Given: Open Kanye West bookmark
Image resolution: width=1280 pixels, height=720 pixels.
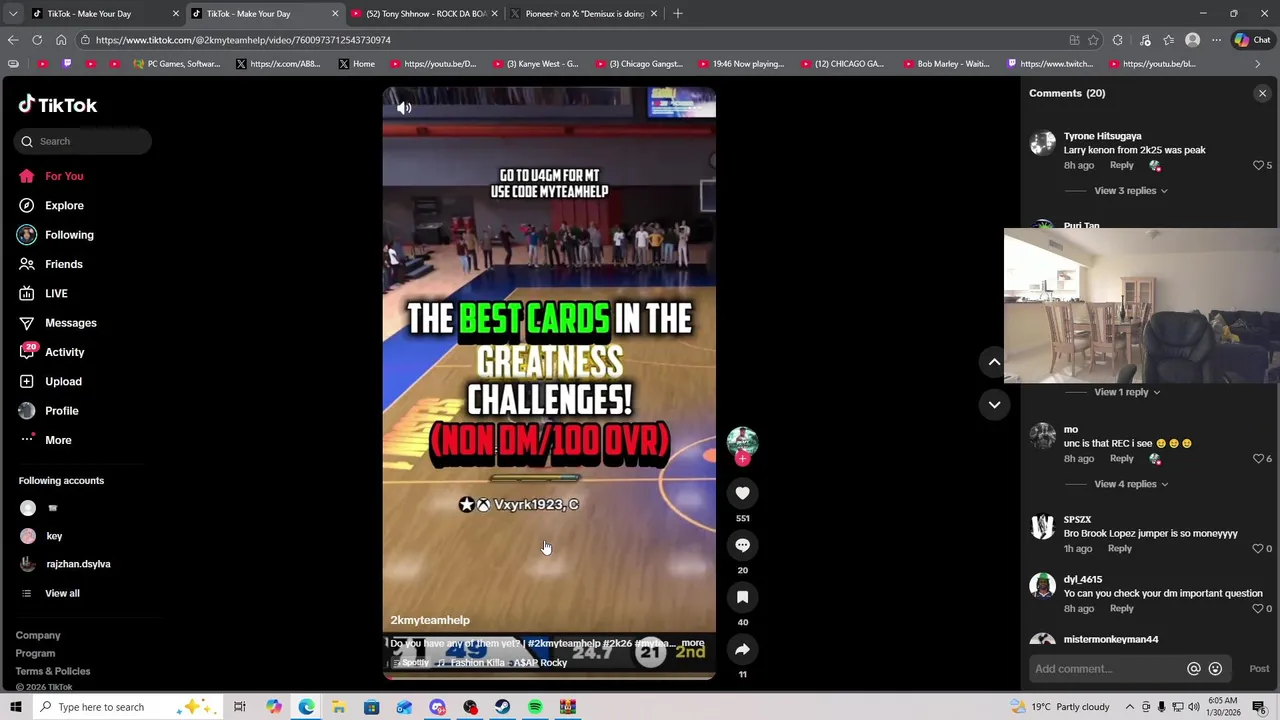Looking at the screenshot, I should click(535, 64).
